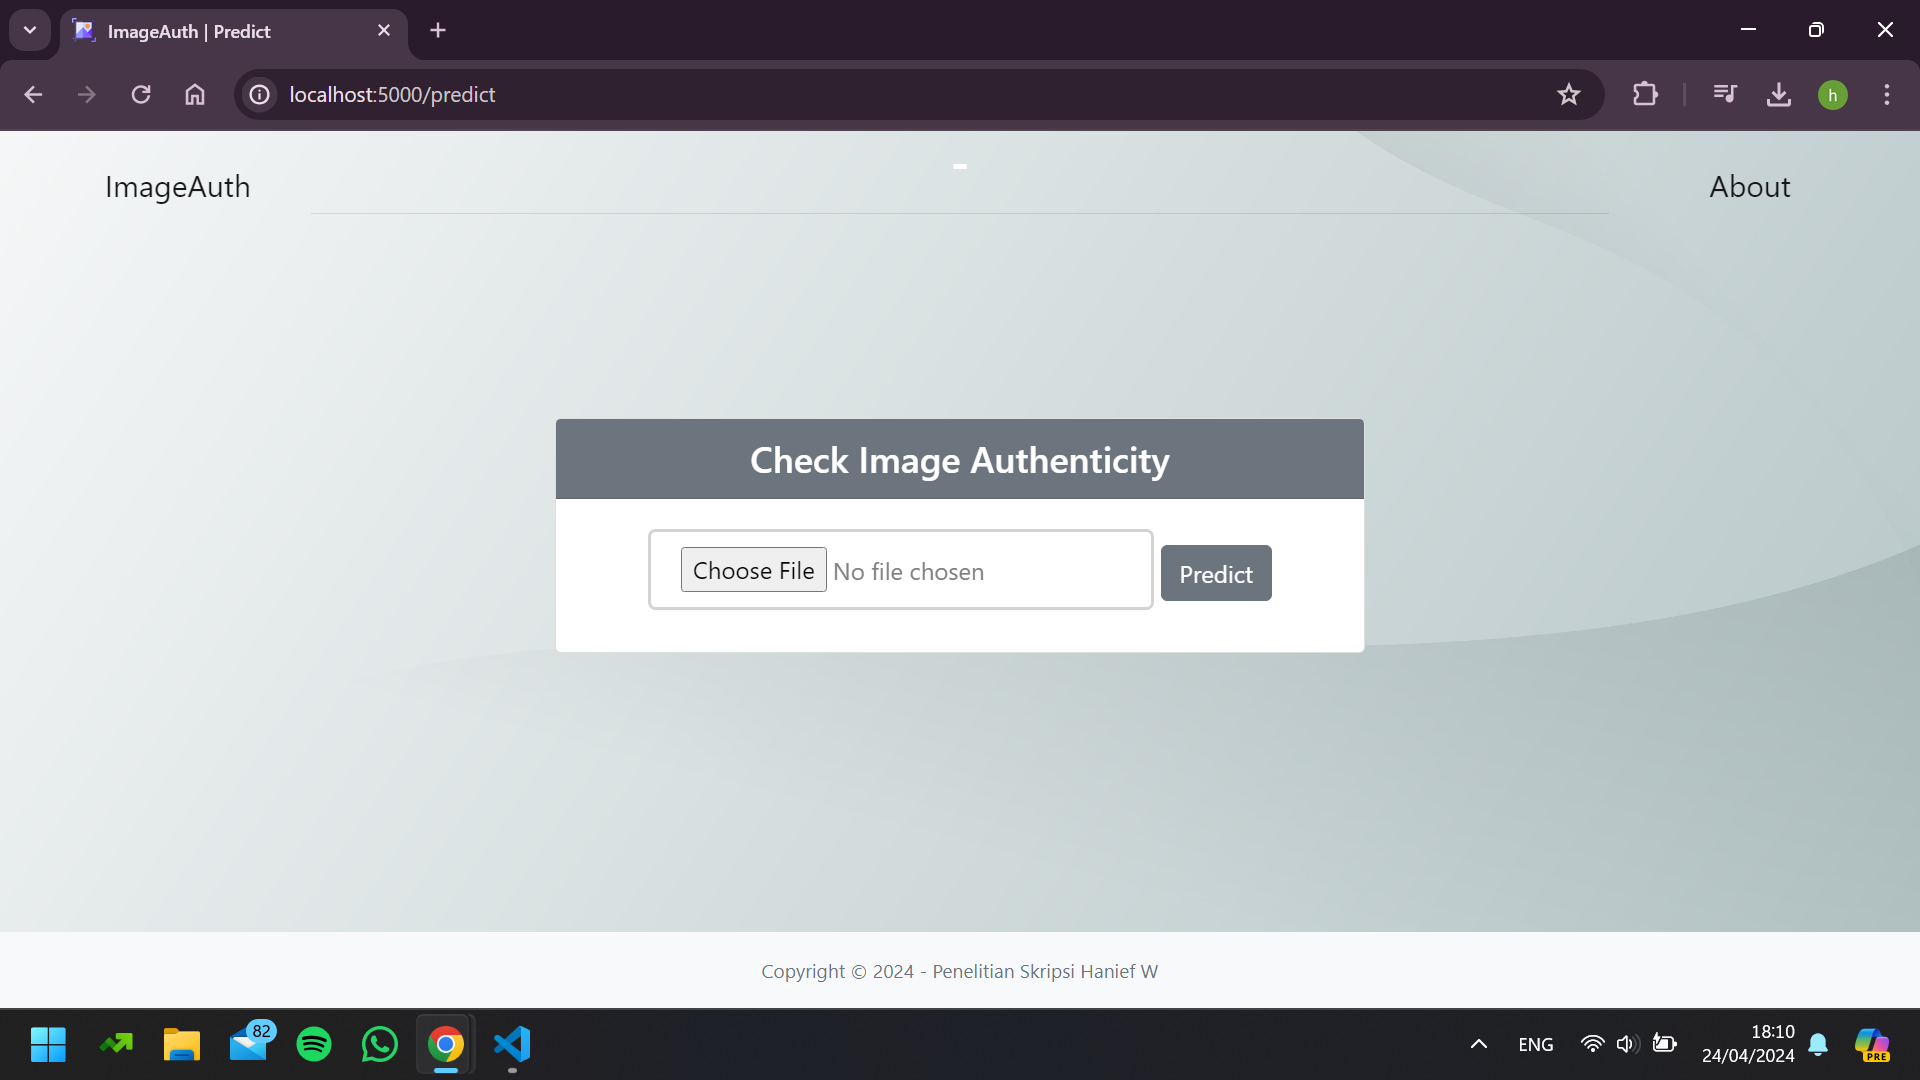
Task: Click the Choose File button
Action: click(x=753, y=570)
